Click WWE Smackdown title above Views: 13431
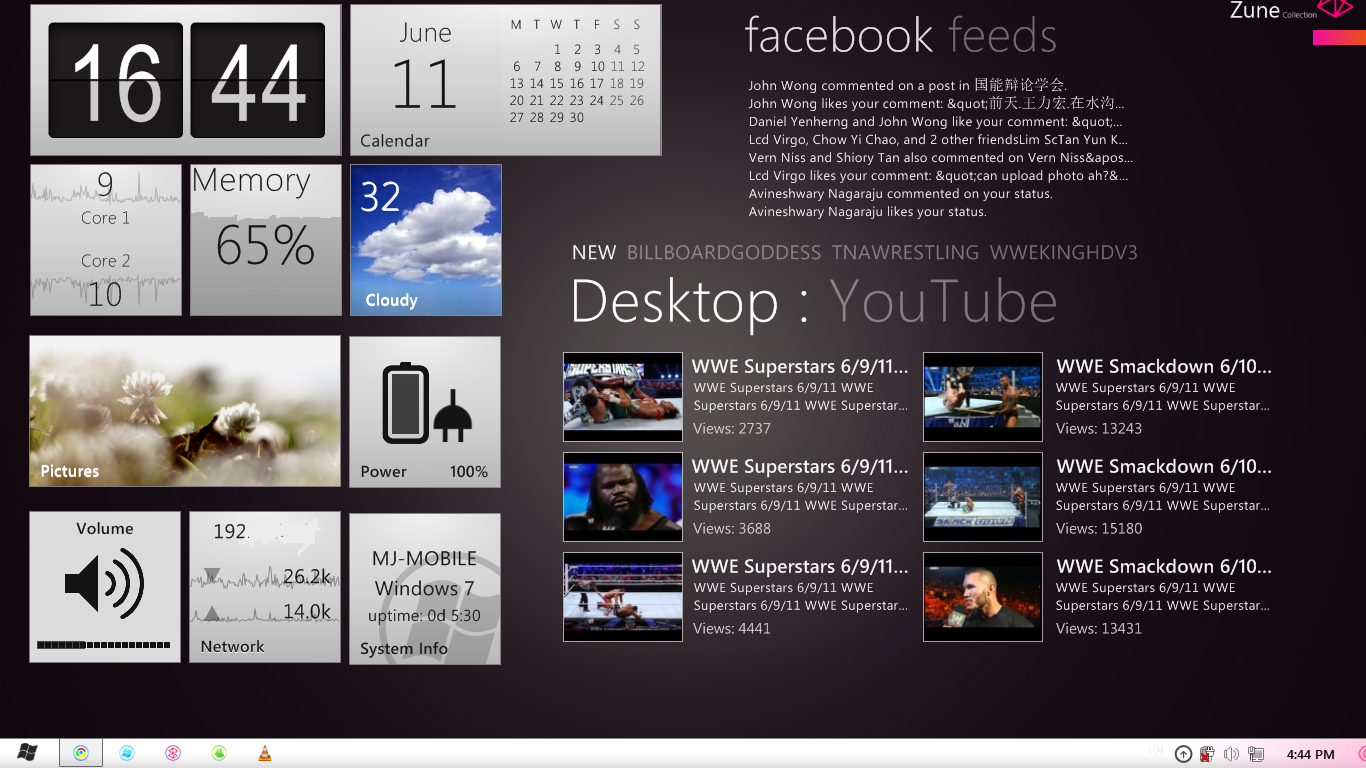The width and height of the screenshot is (1366, 768). tap(1164, 567)
